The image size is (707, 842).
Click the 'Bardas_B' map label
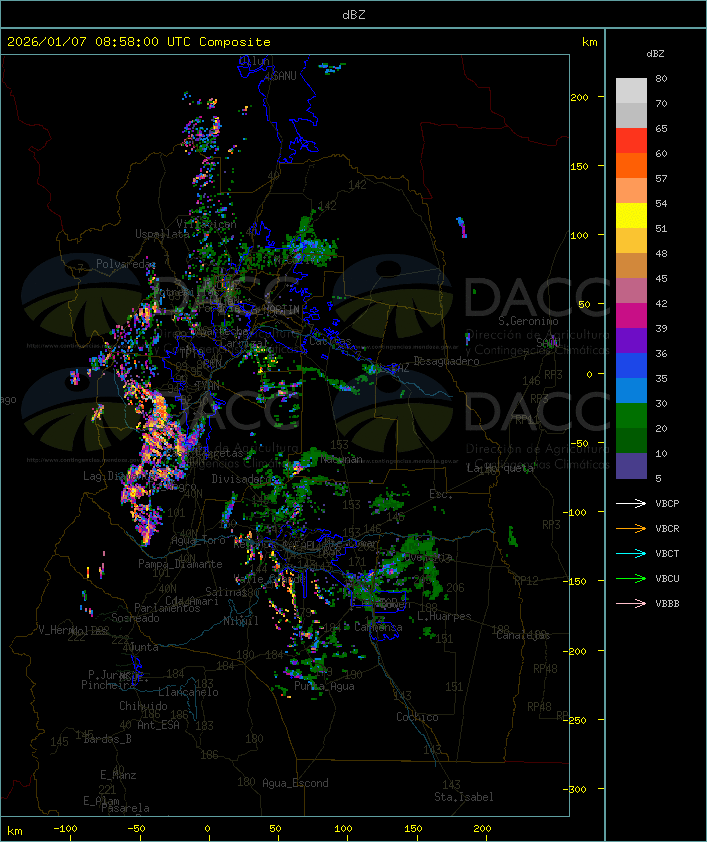coord(107,739)
